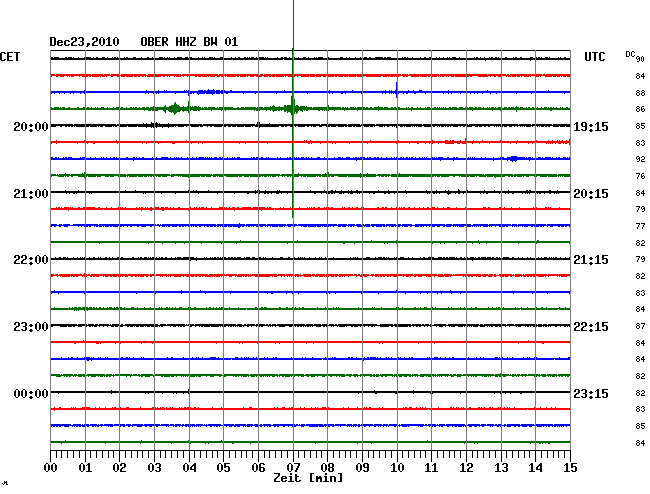Click the 23:00 CET time label
This screenshot has height=494, width=650.
coord(31,327)
